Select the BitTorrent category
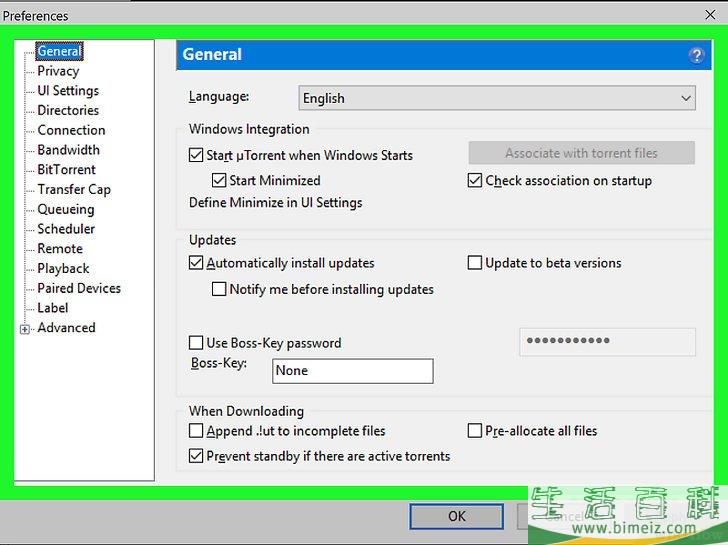 (x=66, y=169)
